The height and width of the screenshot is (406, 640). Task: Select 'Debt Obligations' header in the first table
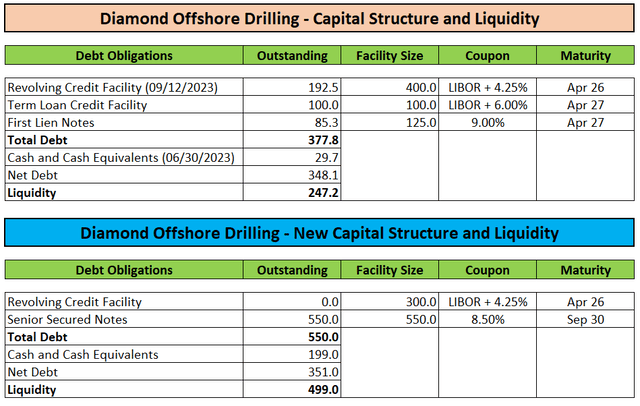coord(124,55)
